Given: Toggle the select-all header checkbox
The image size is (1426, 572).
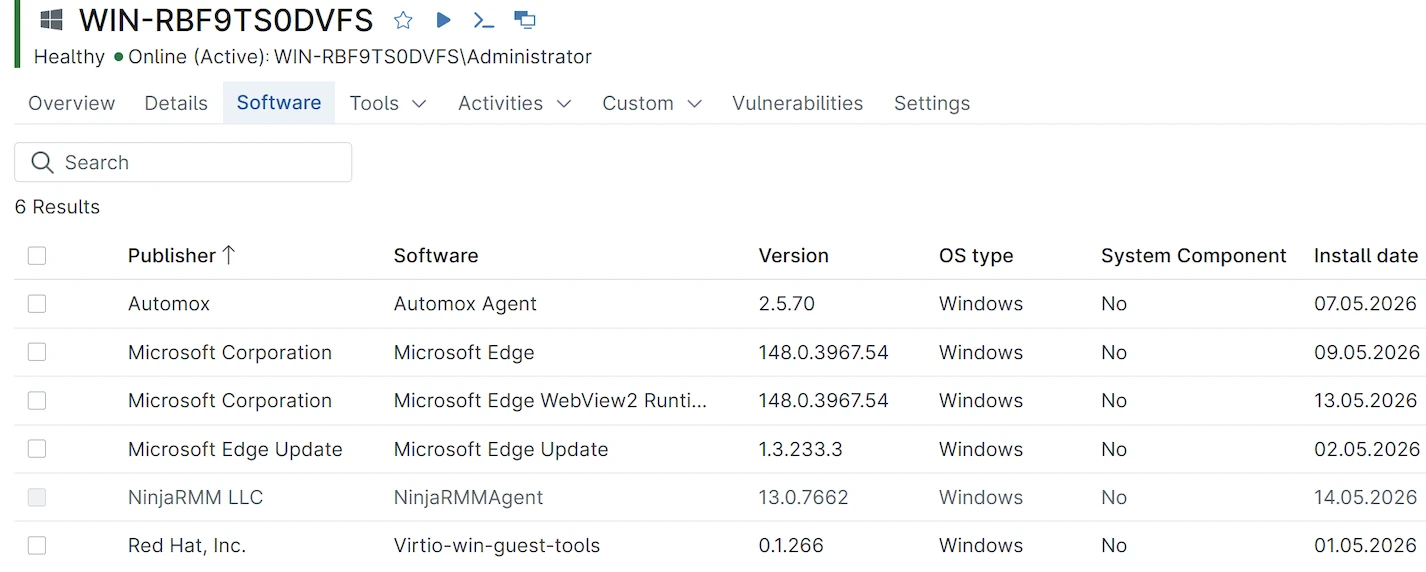Looking at the screenshot, I should [37, 256].
